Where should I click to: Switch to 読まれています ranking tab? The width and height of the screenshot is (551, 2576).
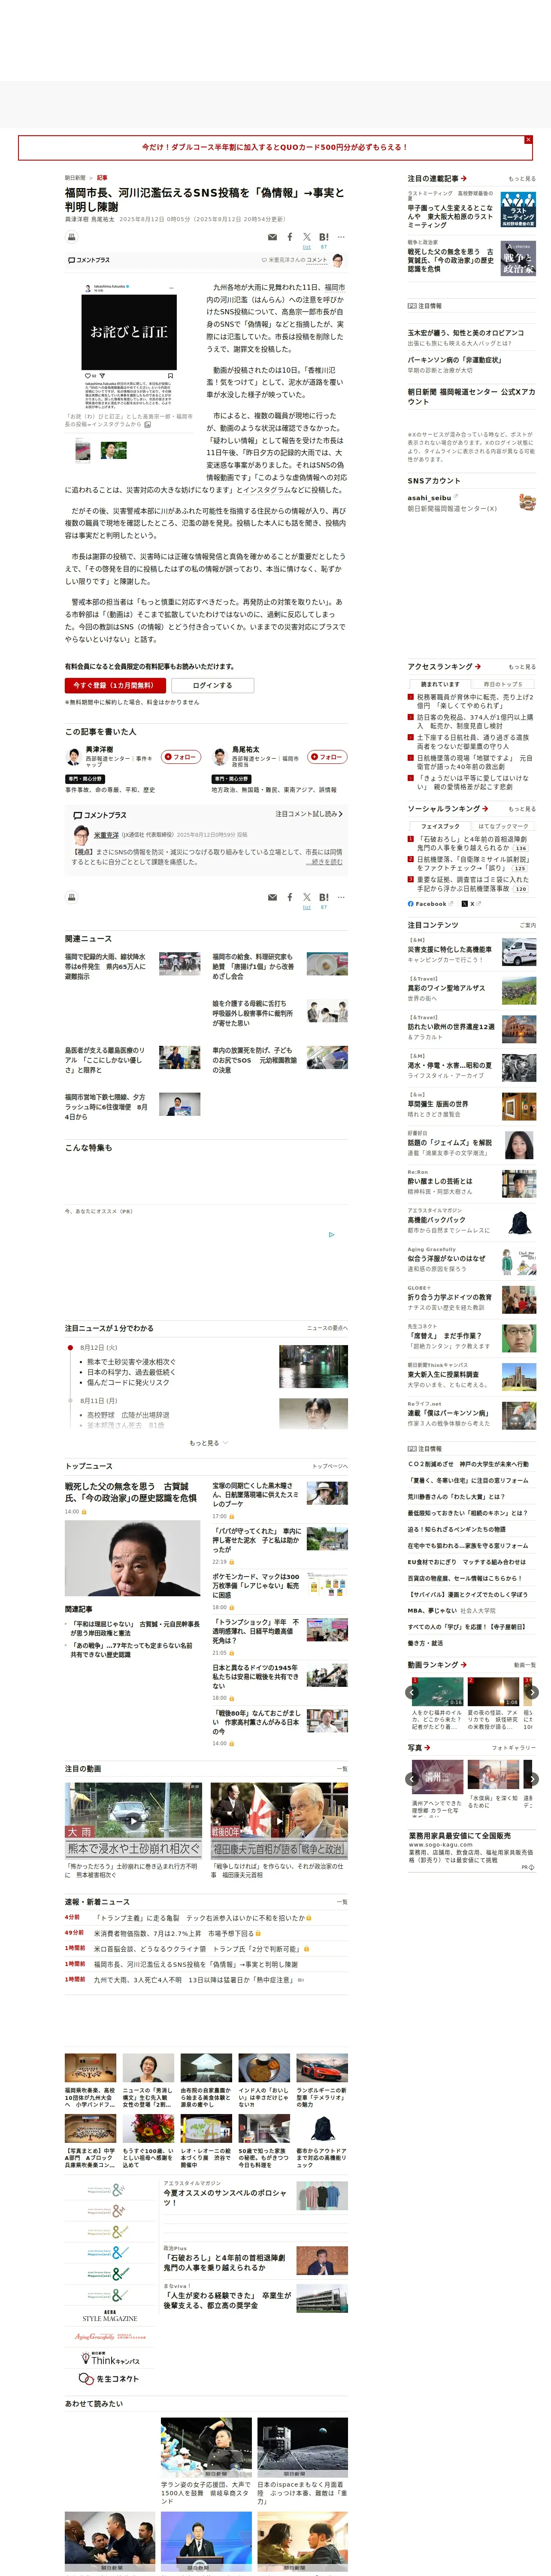[x=440, y=684]
